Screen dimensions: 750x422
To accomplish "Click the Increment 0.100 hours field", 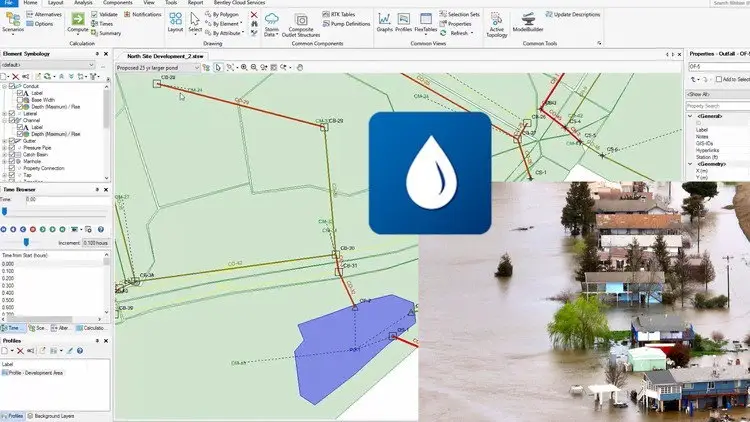I will tap(96, 243).
